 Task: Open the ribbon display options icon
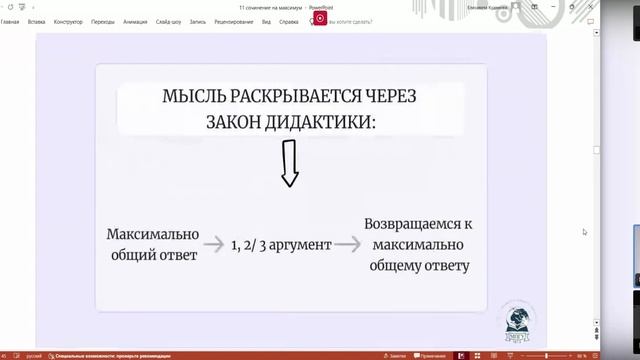pos(534,7)
